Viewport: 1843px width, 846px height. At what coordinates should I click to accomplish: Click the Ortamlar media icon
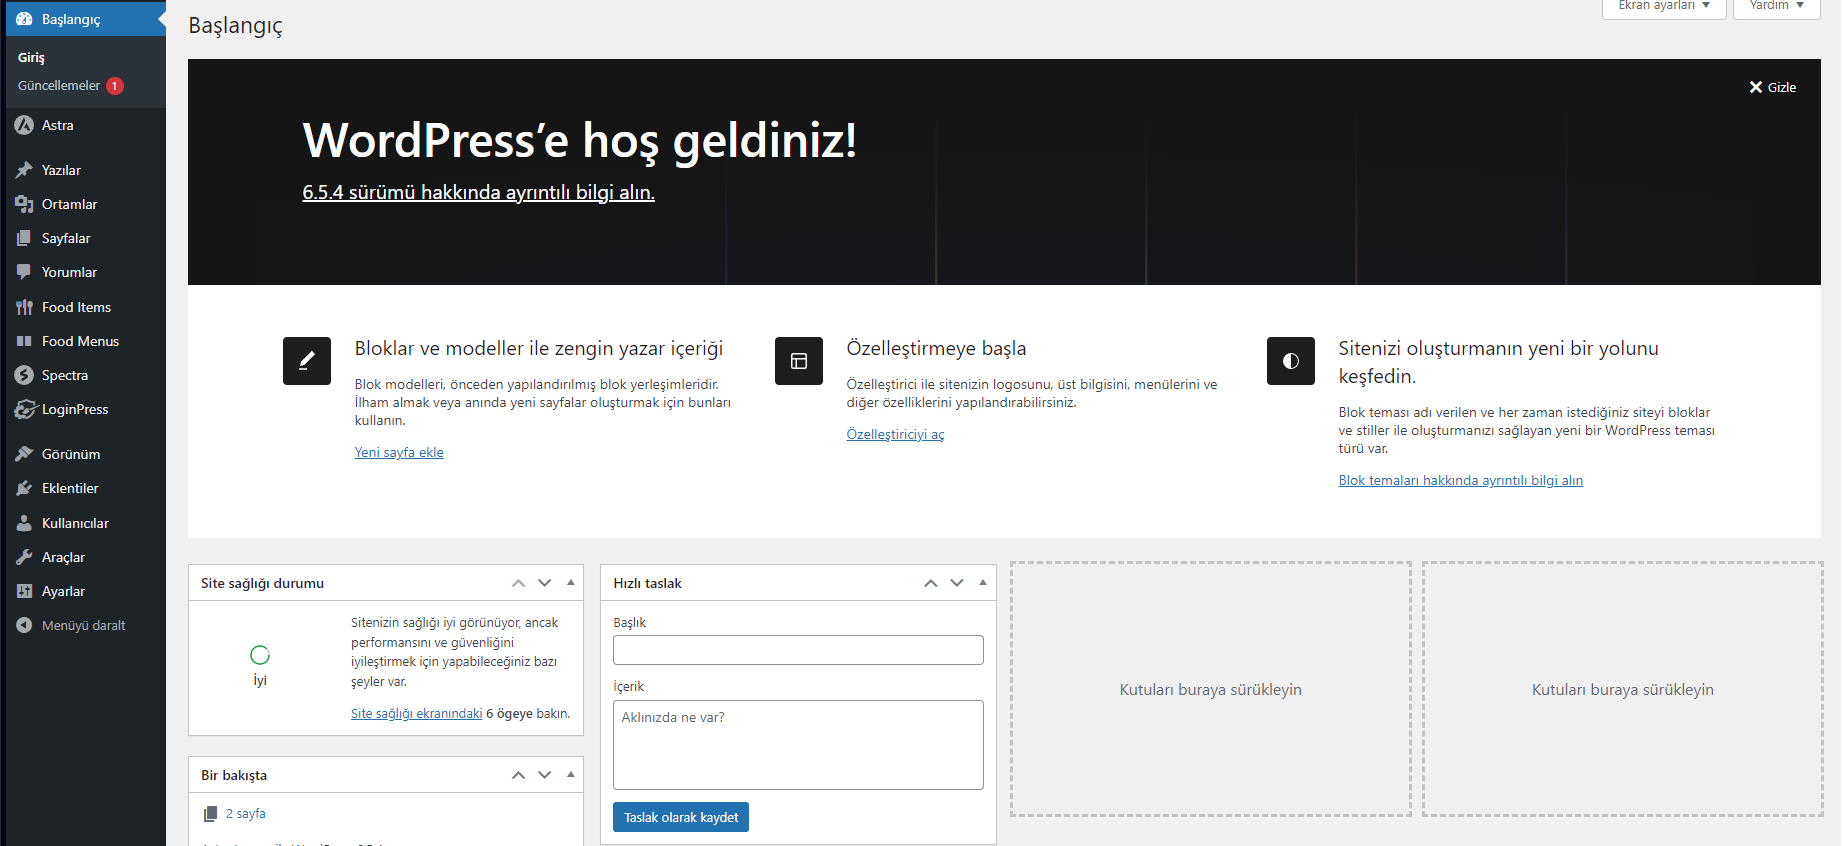(x=24, y=204)
